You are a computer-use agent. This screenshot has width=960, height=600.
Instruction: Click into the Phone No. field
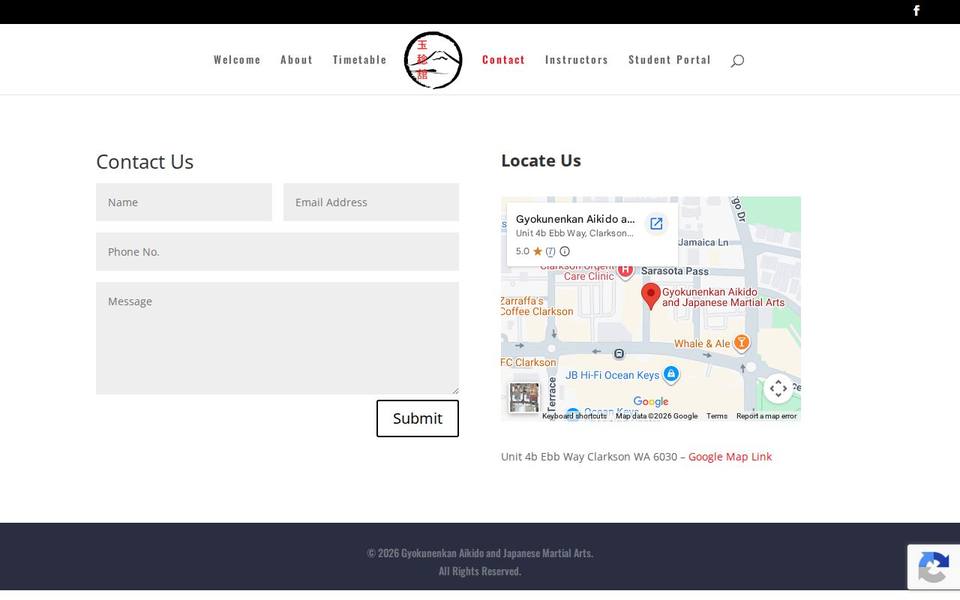277,252
